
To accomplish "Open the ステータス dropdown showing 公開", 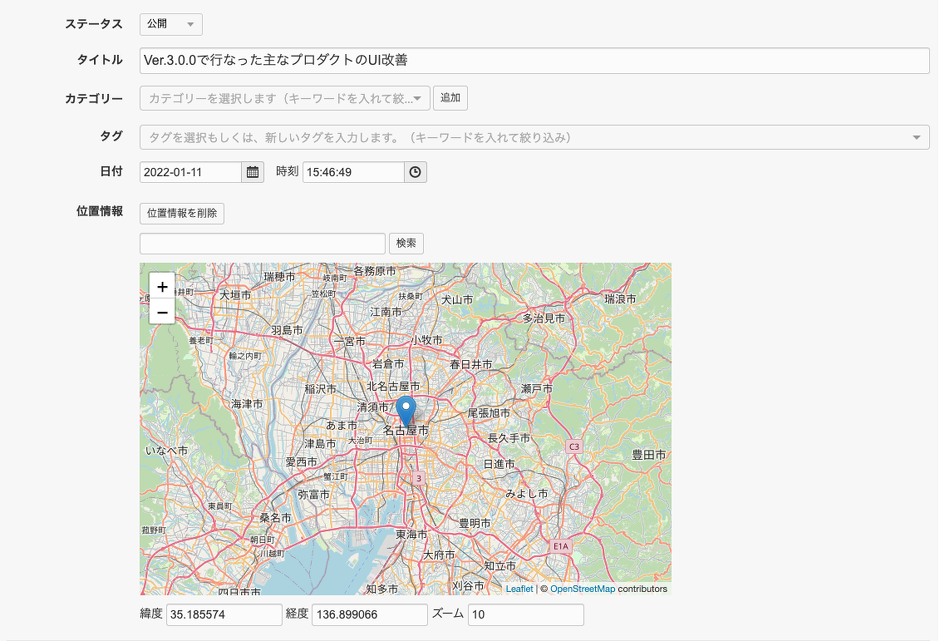I will click(x=170, y=24).
